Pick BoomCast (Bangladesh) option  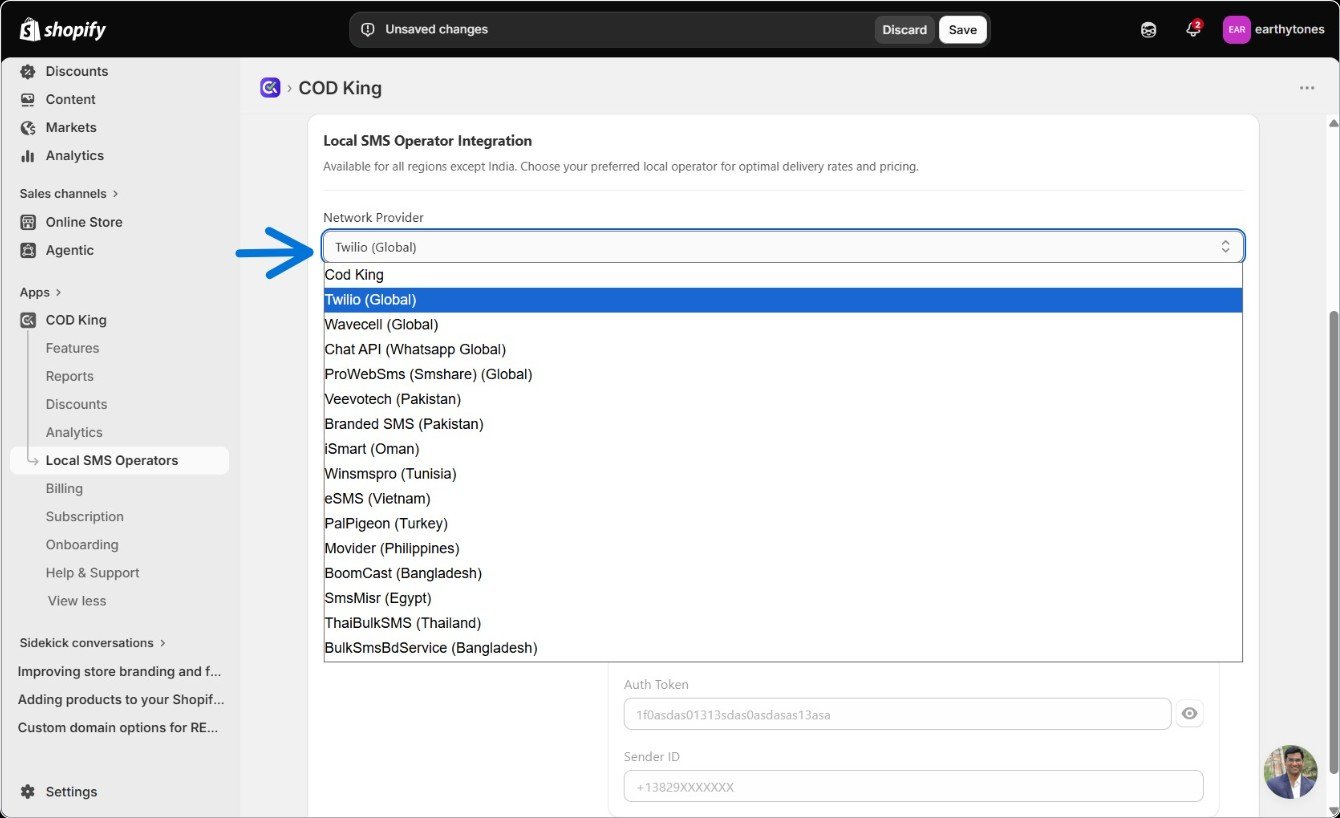coord(783,573)
